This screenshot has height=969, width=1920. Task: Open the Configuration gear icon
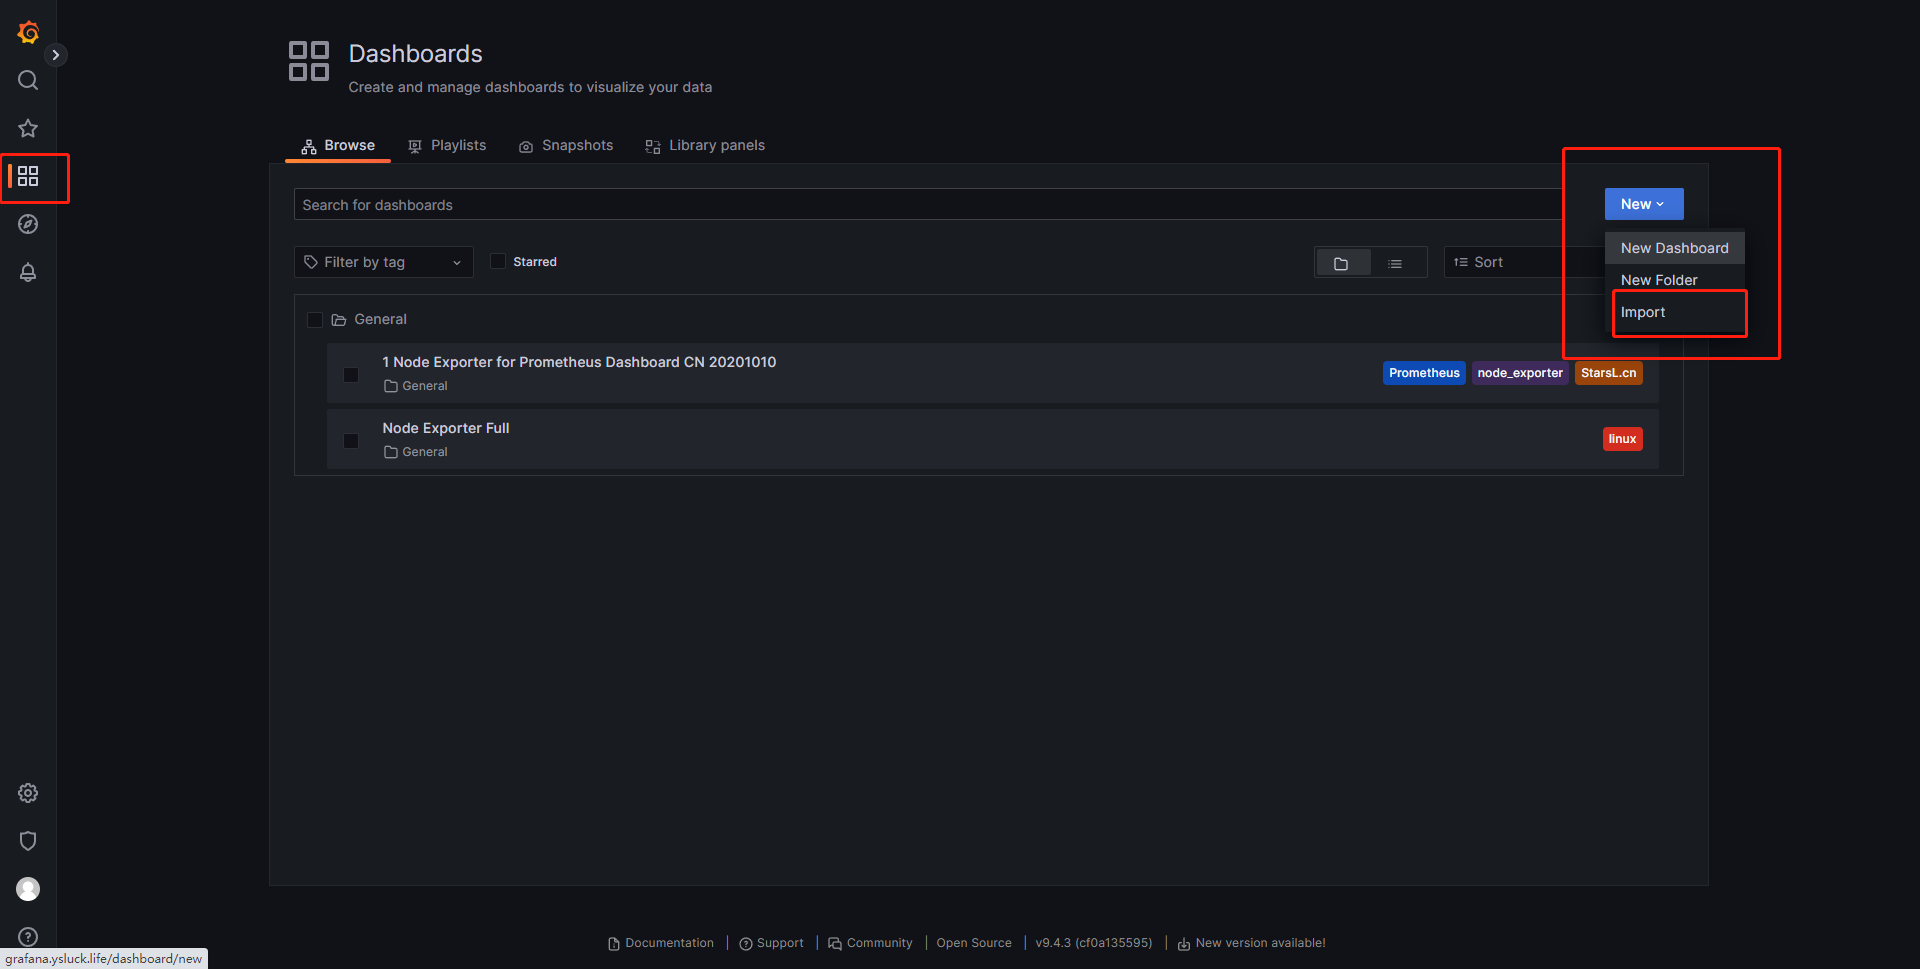click(28, 793)
